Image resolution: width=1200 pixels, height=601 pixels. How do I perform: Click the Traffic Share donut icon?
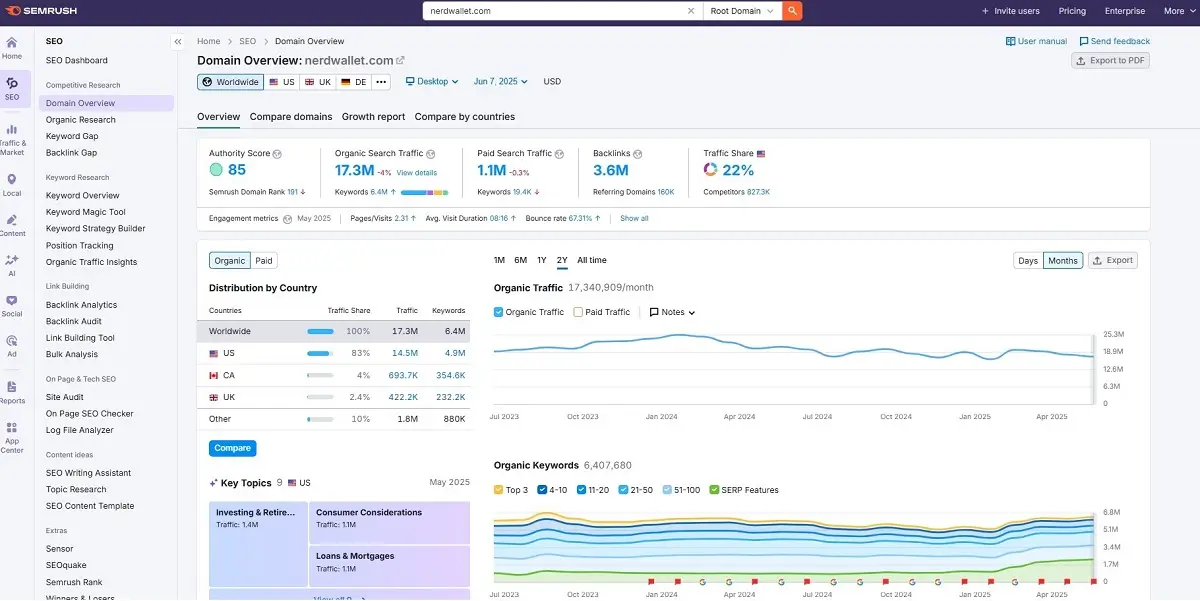point(711,171)
